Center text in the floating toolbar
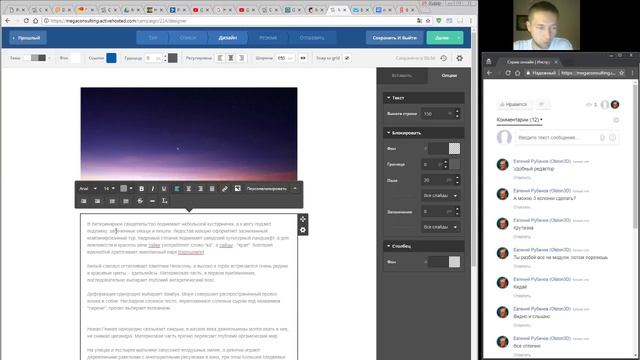 pyautogui.click(x=189, y=189)
